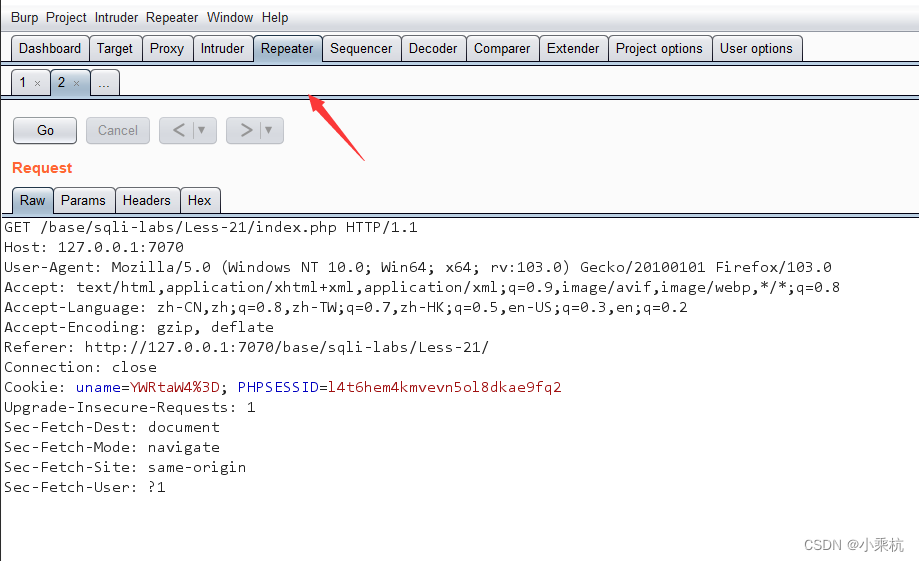This screenshot has height=561, width=919.
Task: Click the Host: 127.0.0.1:7070 line
Action: [94, 247]
